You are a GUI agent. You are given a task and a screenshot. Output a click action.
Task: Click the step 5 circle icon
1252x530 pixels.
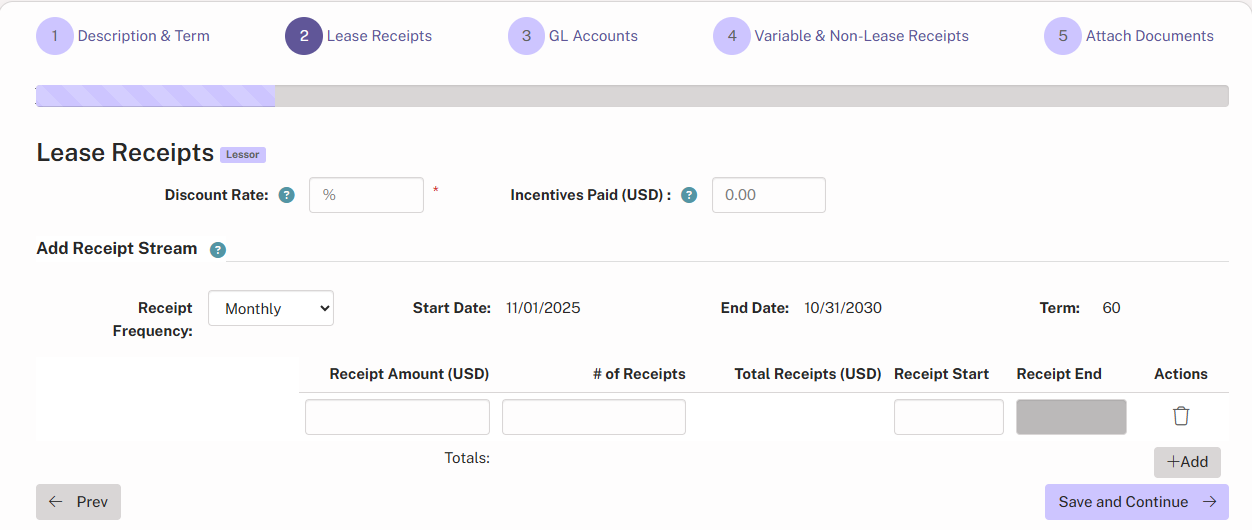1063,36
